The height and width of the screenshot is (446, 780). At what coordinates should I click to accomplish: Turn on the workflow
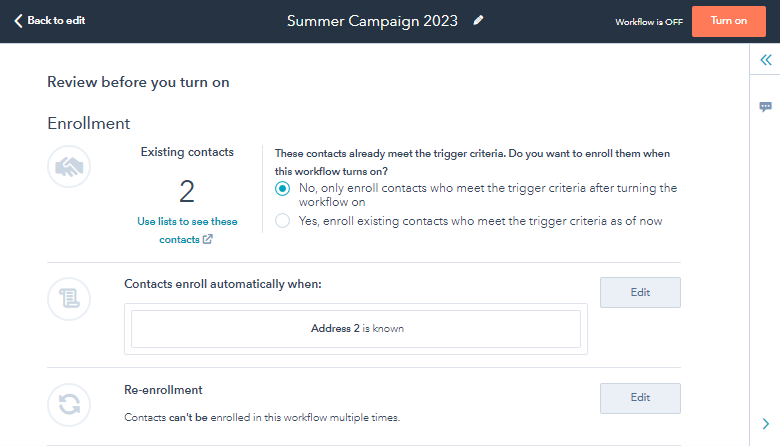coord(729,21)
